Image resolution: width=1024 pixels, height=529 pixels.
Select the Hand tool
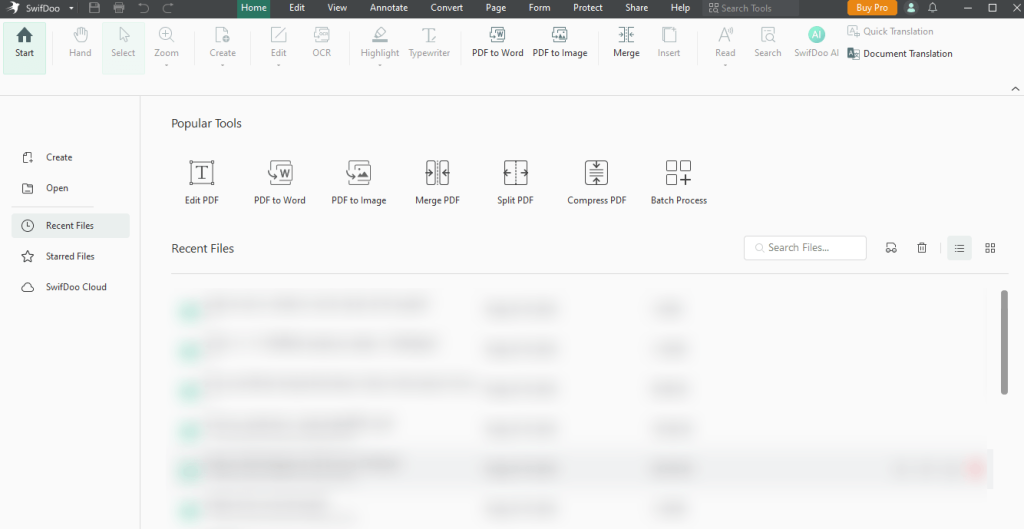(x=80, y=43)
